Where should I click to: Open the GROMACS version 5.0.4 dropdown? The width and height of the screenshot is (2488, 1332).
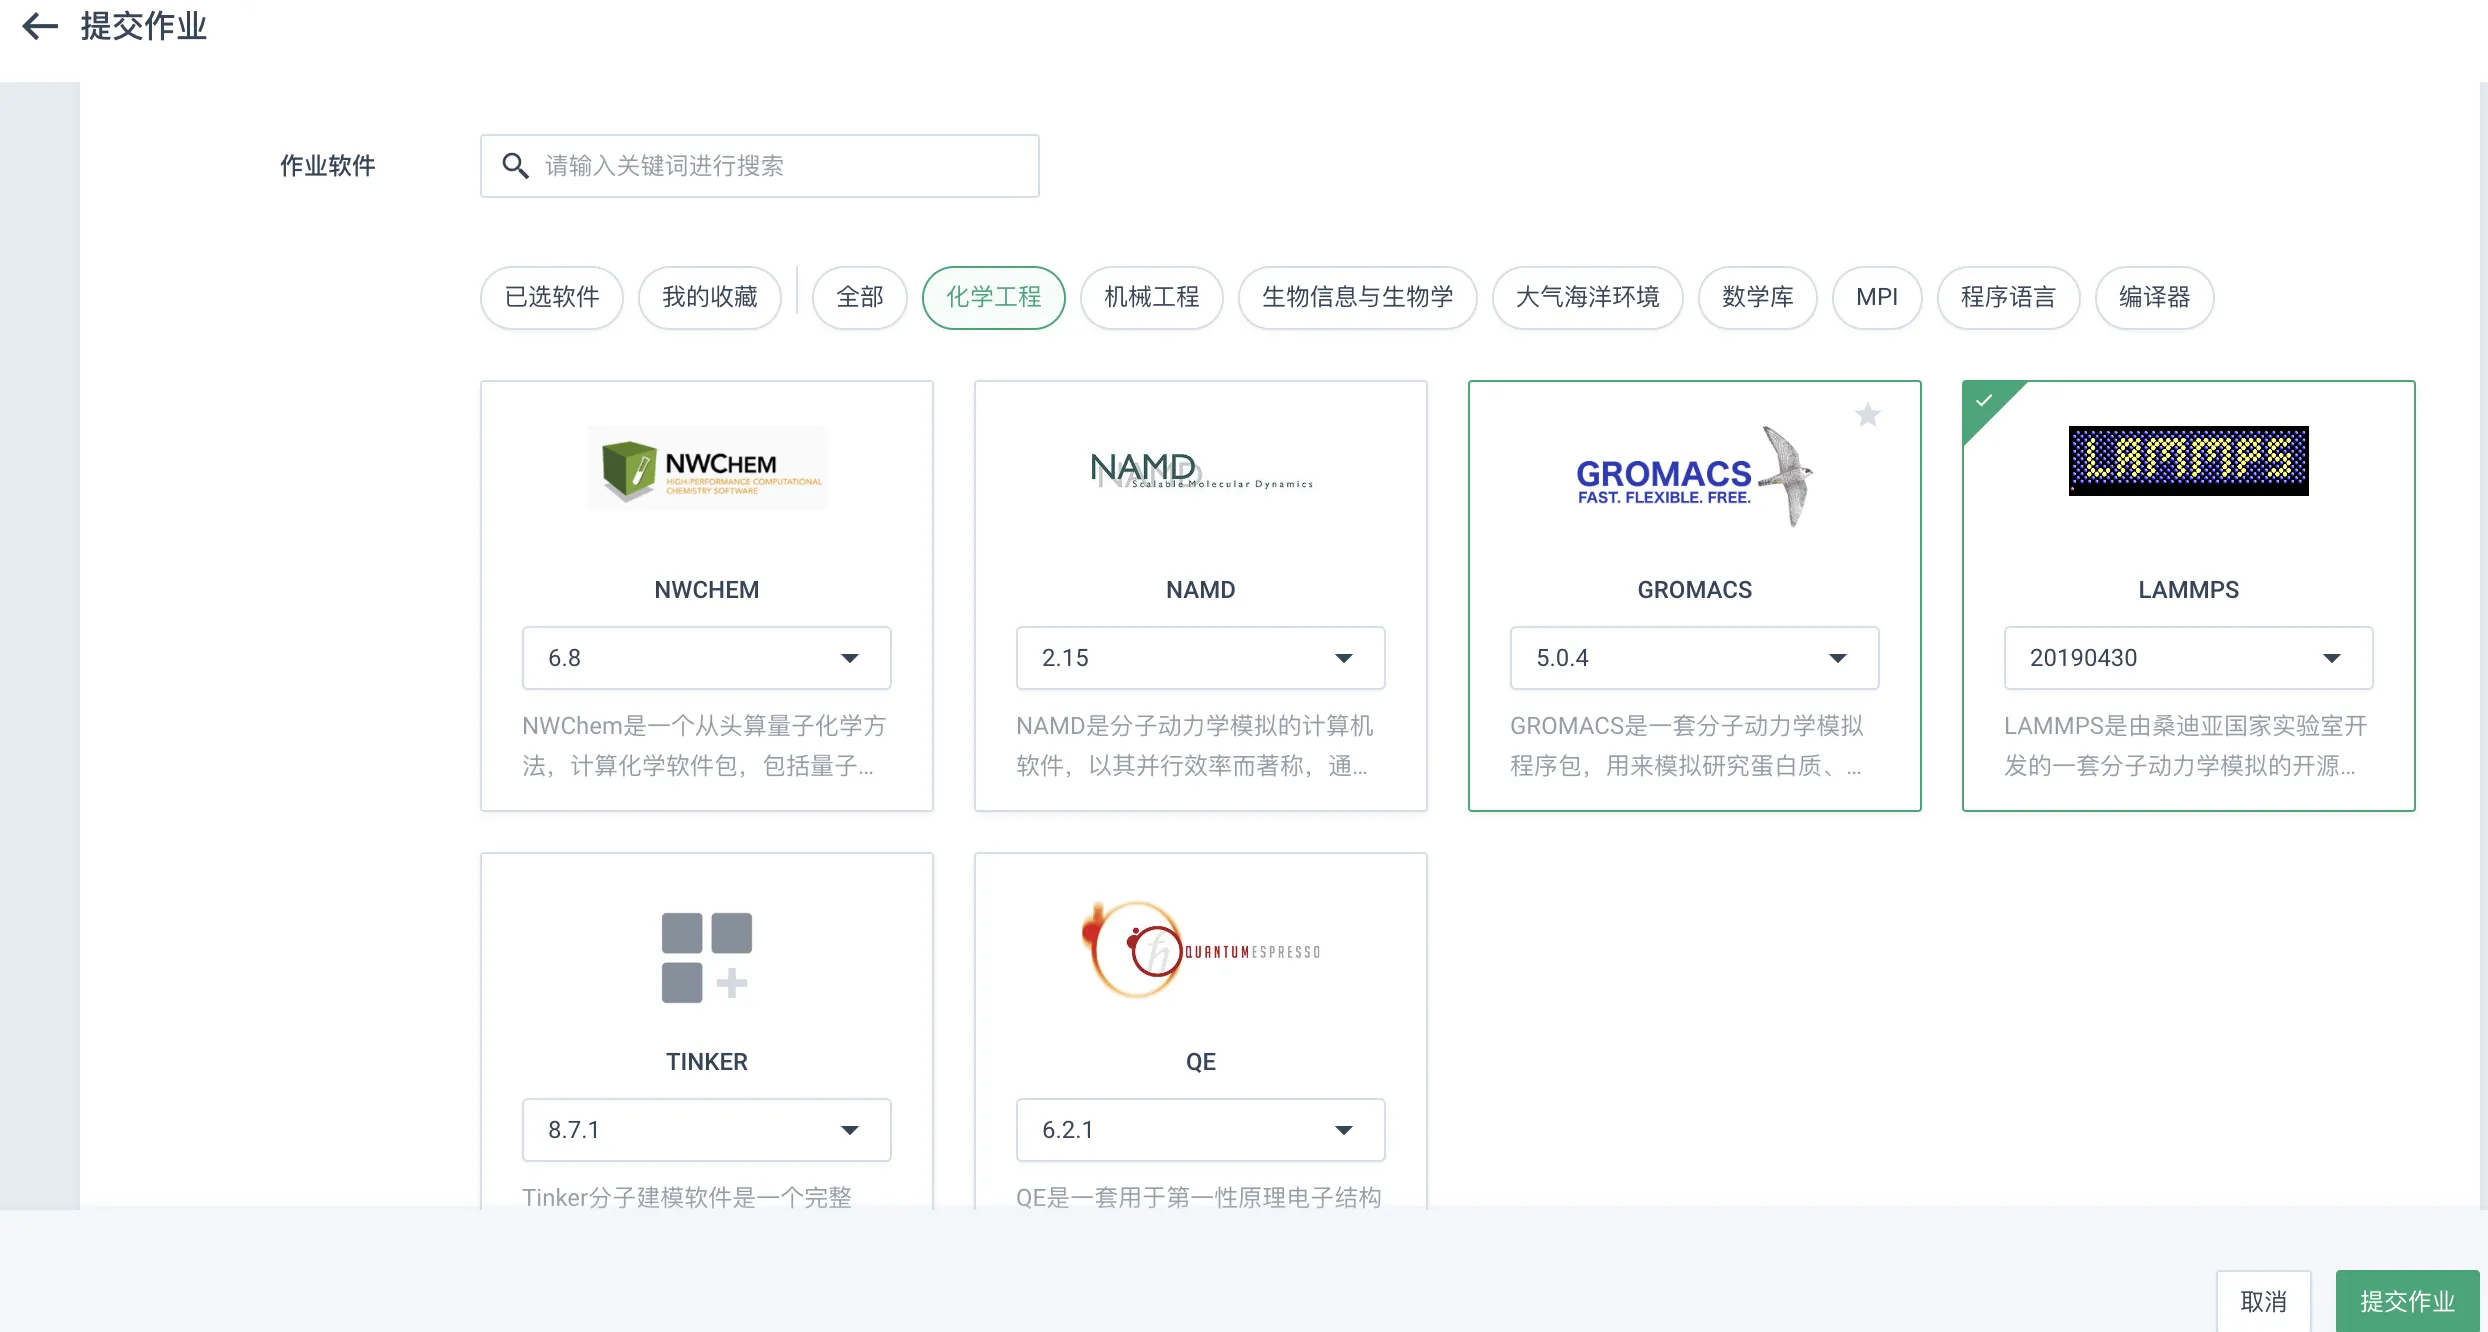[x=1695, y=658]
